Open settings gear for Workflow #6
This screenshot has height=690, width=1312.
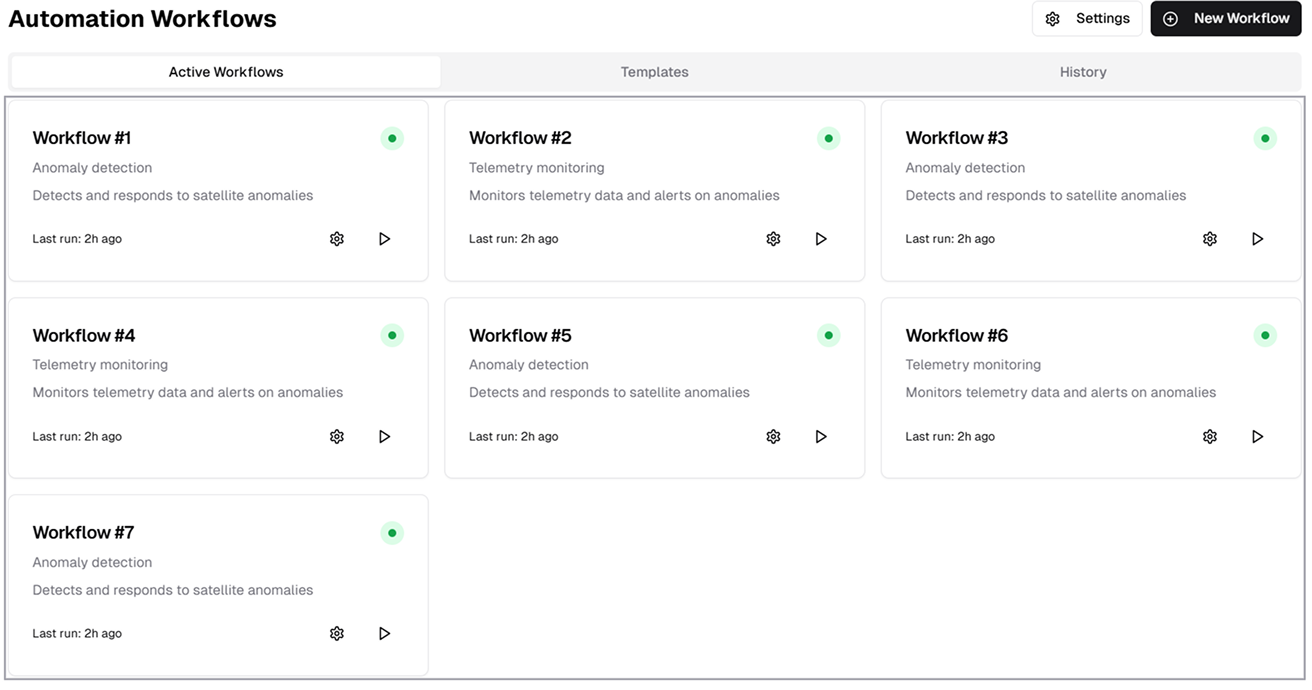pyautogui.click(x=1210, y=436)
